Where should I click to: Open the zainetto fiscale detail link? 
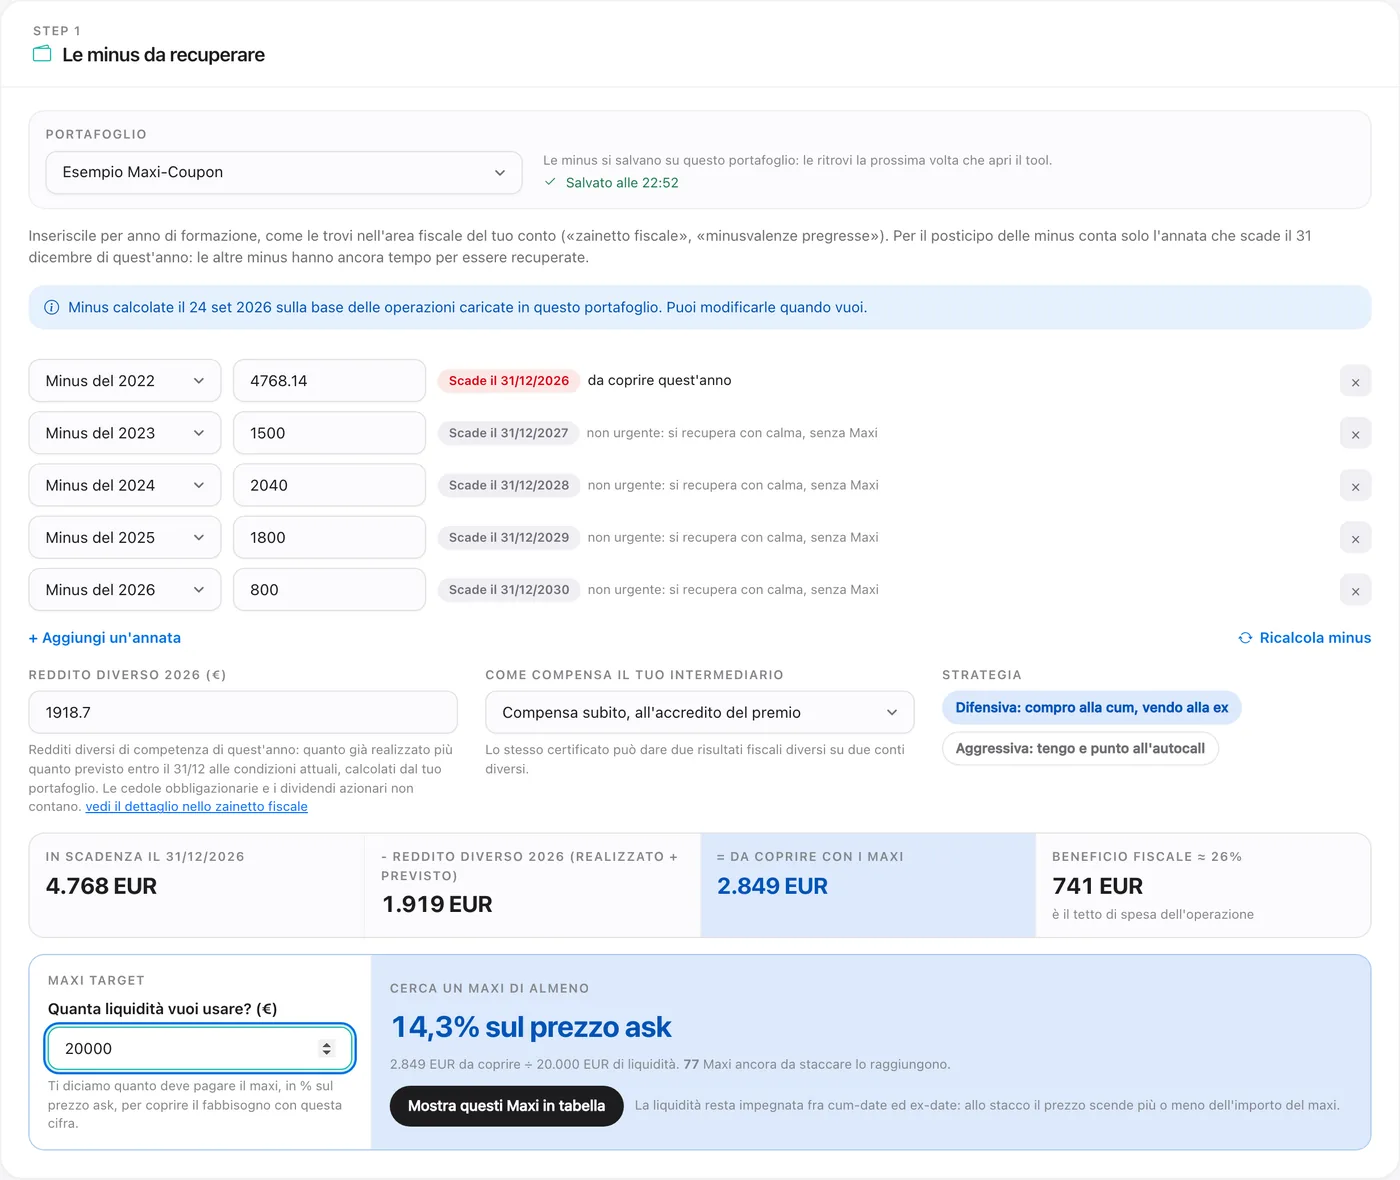(x=197, y=807)
